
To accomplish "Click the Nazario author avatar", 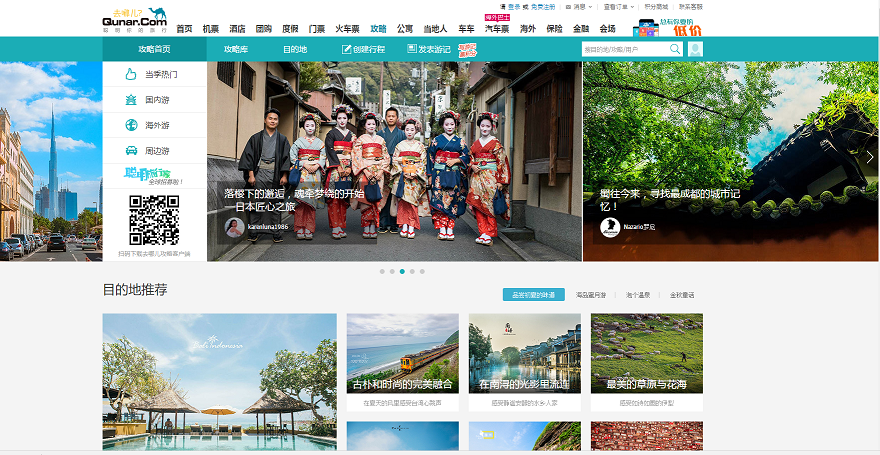I will coord(610,227).
